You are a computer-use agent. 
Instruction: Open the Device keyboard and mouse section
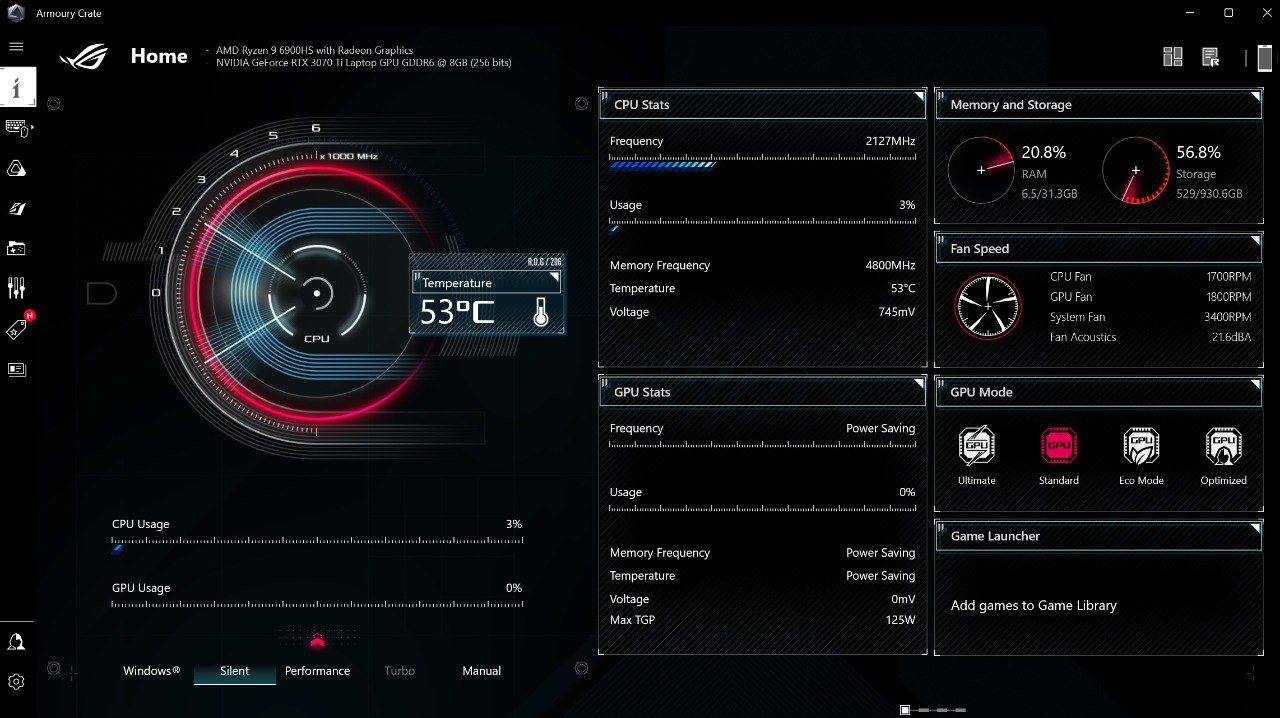17,128
